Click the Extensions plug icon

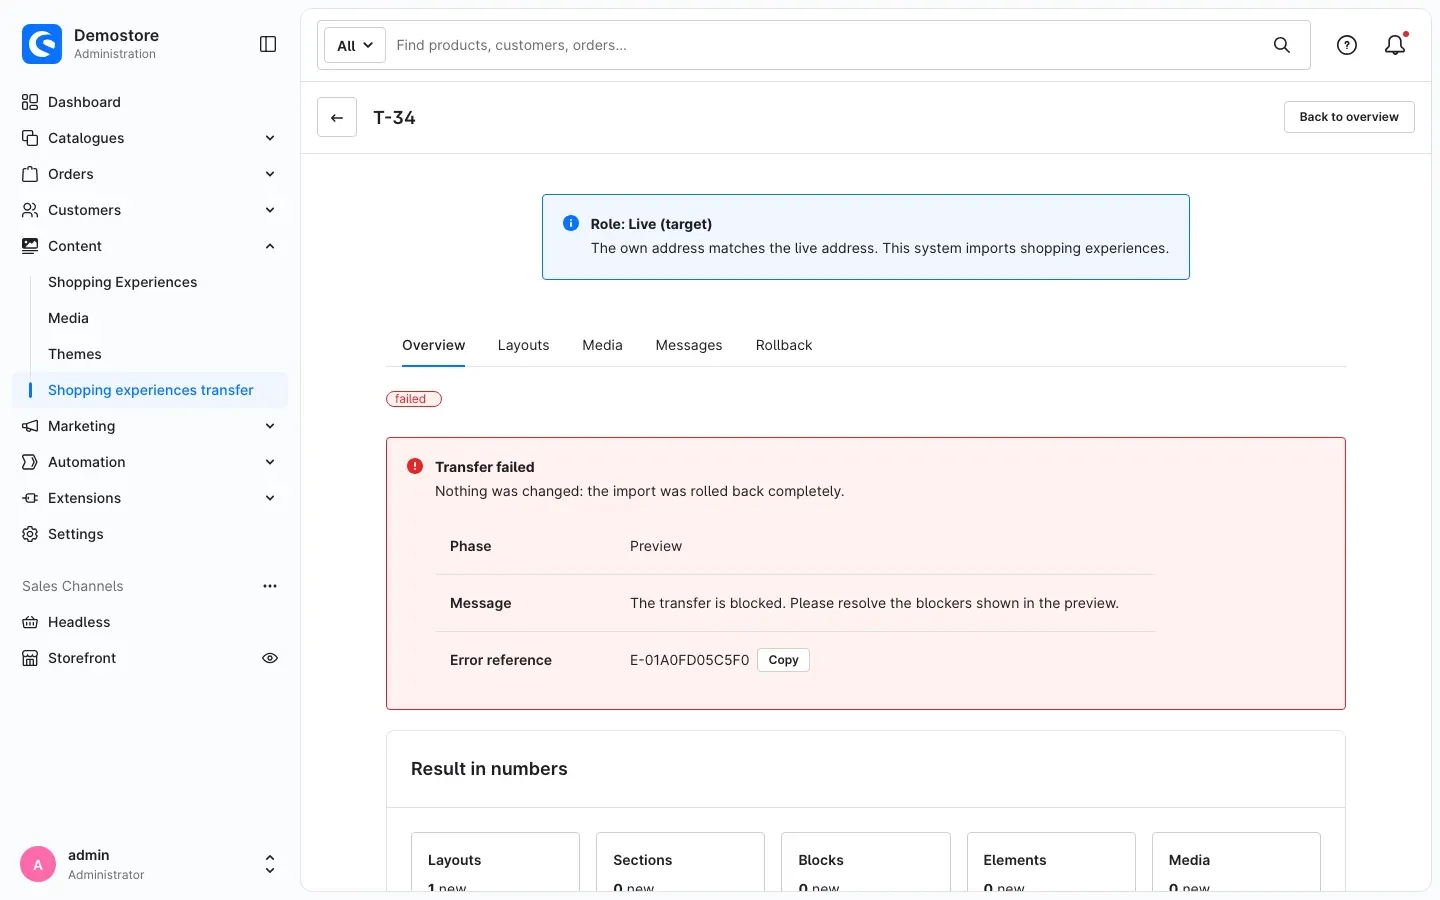point(30,498)
